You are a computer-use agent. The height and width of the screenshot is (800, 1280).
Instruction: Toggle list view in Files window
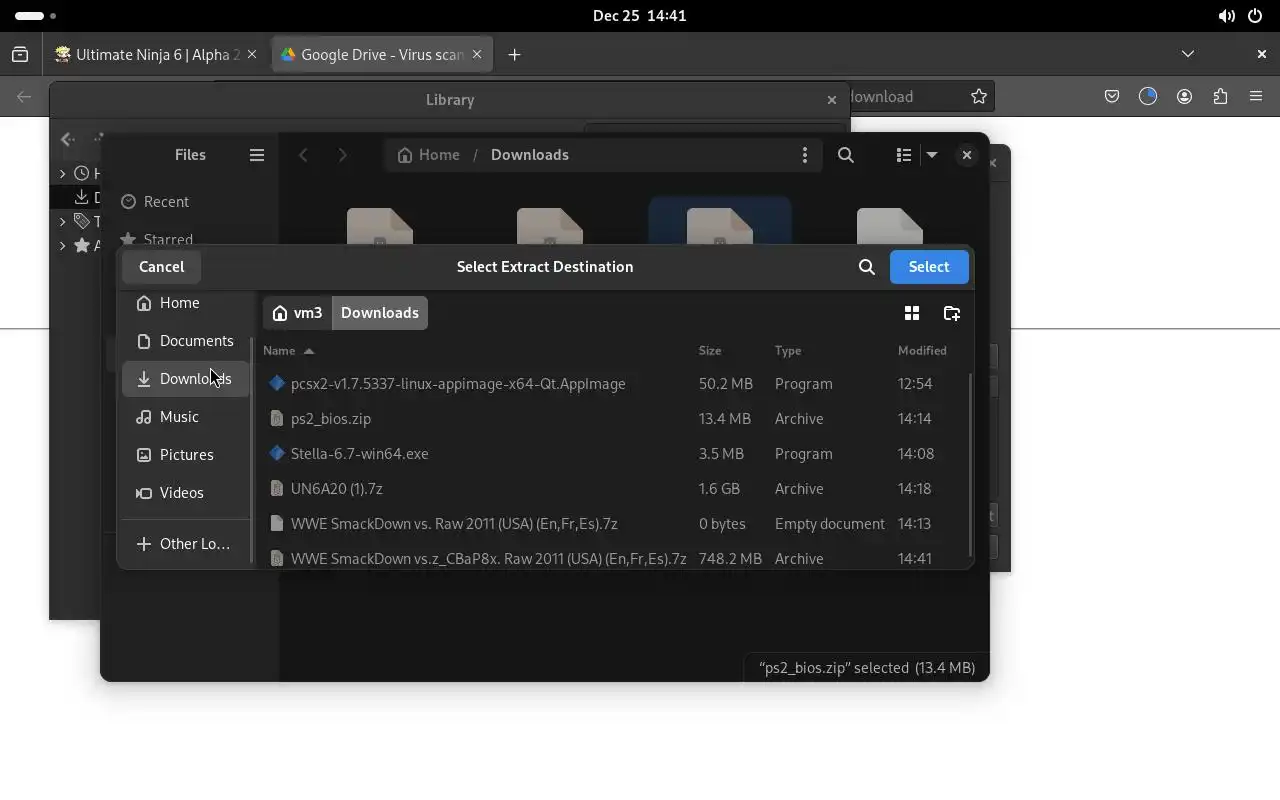[904, 155]
